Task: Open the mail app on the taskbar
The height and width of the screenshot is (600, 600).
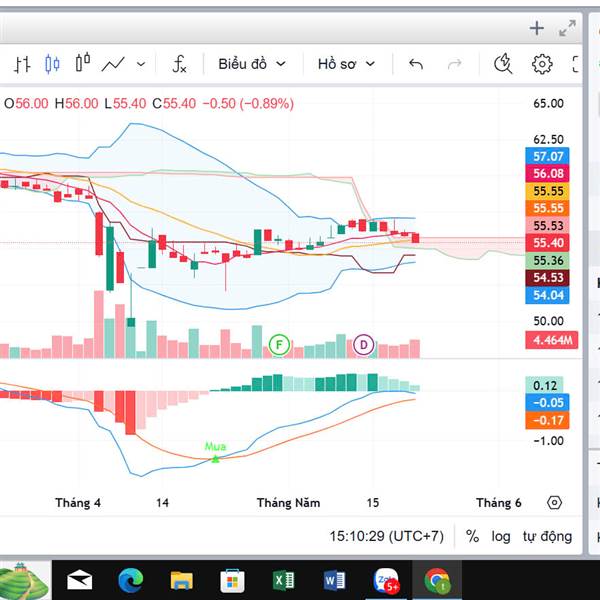Action: [x=79, y=580]
